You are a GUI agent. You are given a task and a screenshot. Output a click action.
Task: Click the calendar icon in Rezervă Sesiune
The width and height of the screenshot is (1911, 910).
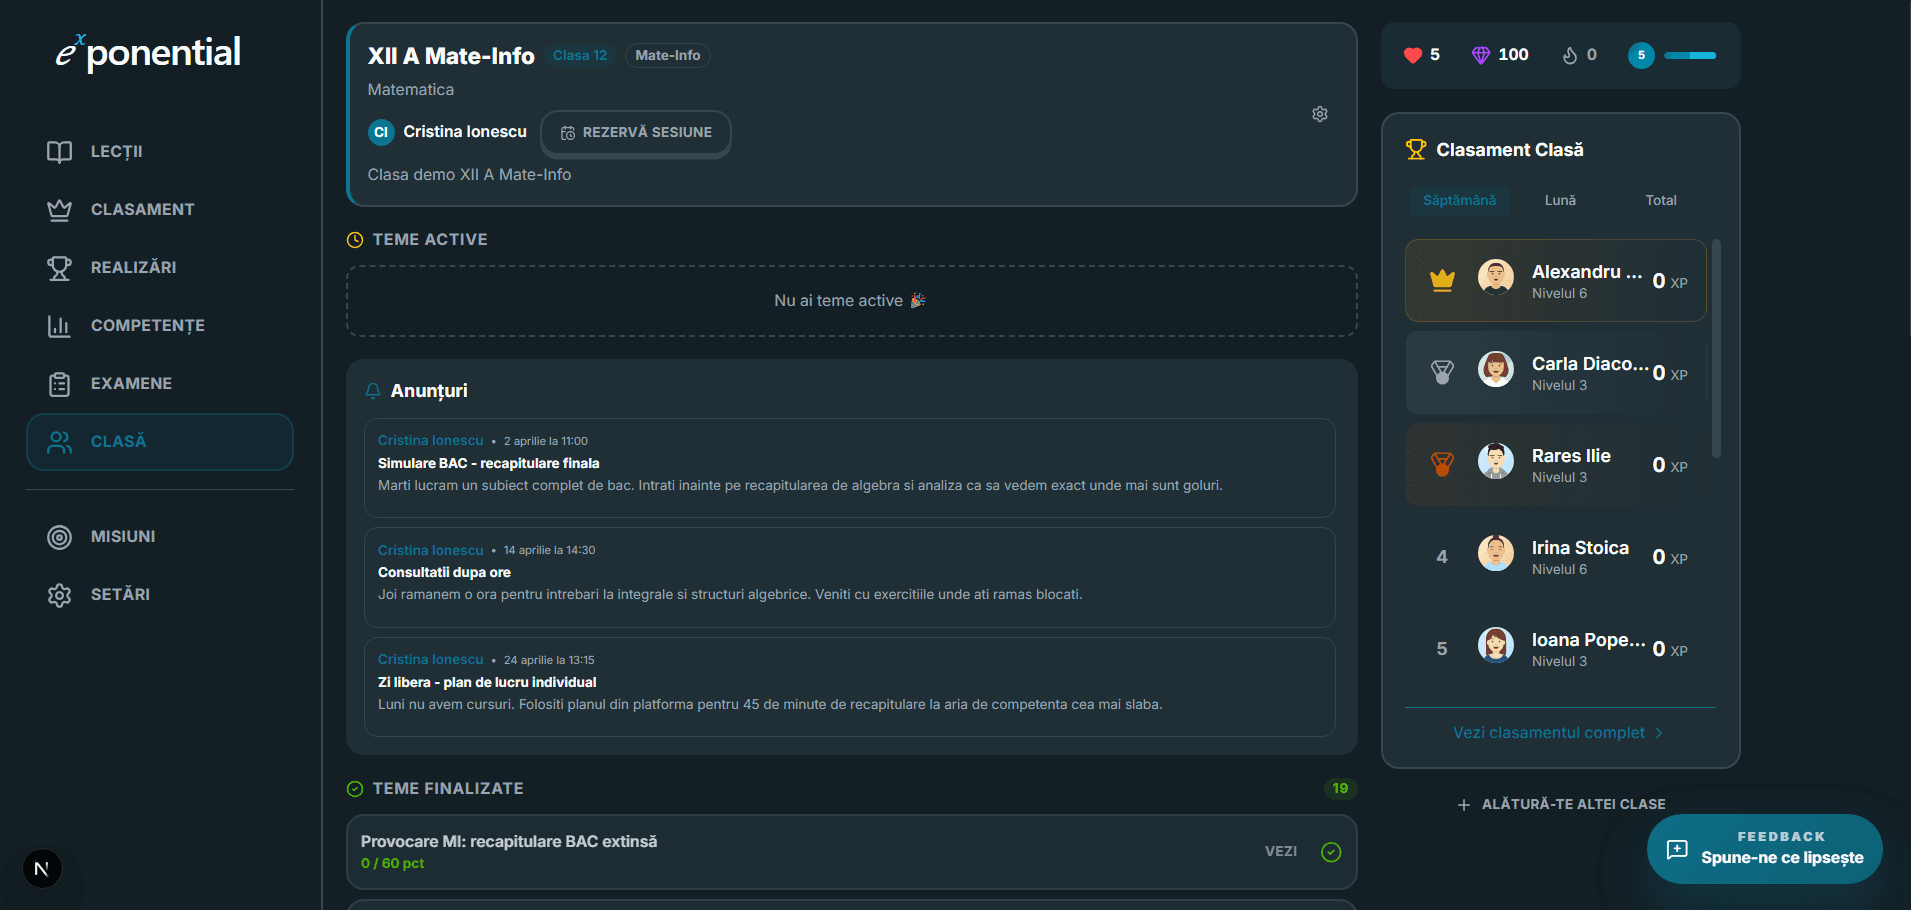pyautogui.click(x=568, y=133)
